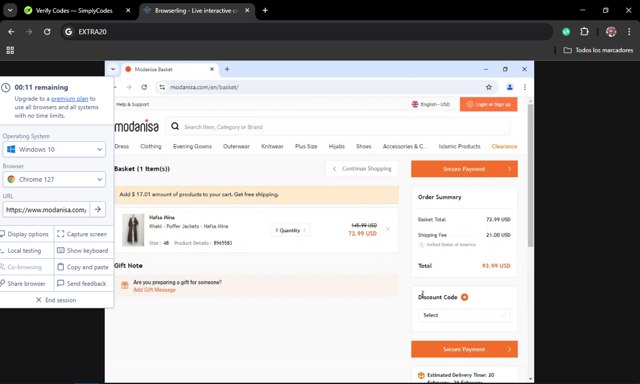Screen dimensions: 640x384
Task: Remove the Hafsa Mina item with X
Action: pos(388,229)
